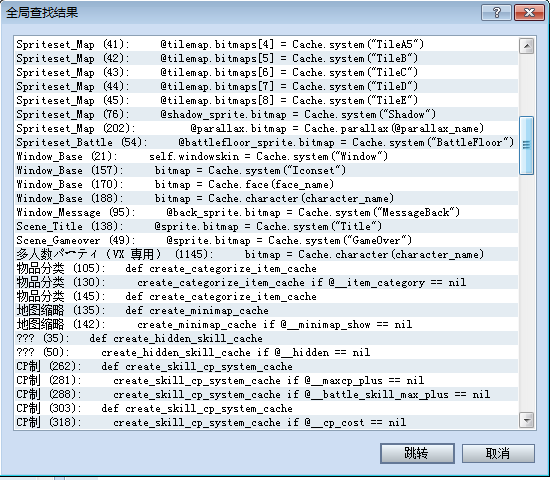Select the Window_Base (188) character result
The image size is (551, 480).
tap(266, 199)
